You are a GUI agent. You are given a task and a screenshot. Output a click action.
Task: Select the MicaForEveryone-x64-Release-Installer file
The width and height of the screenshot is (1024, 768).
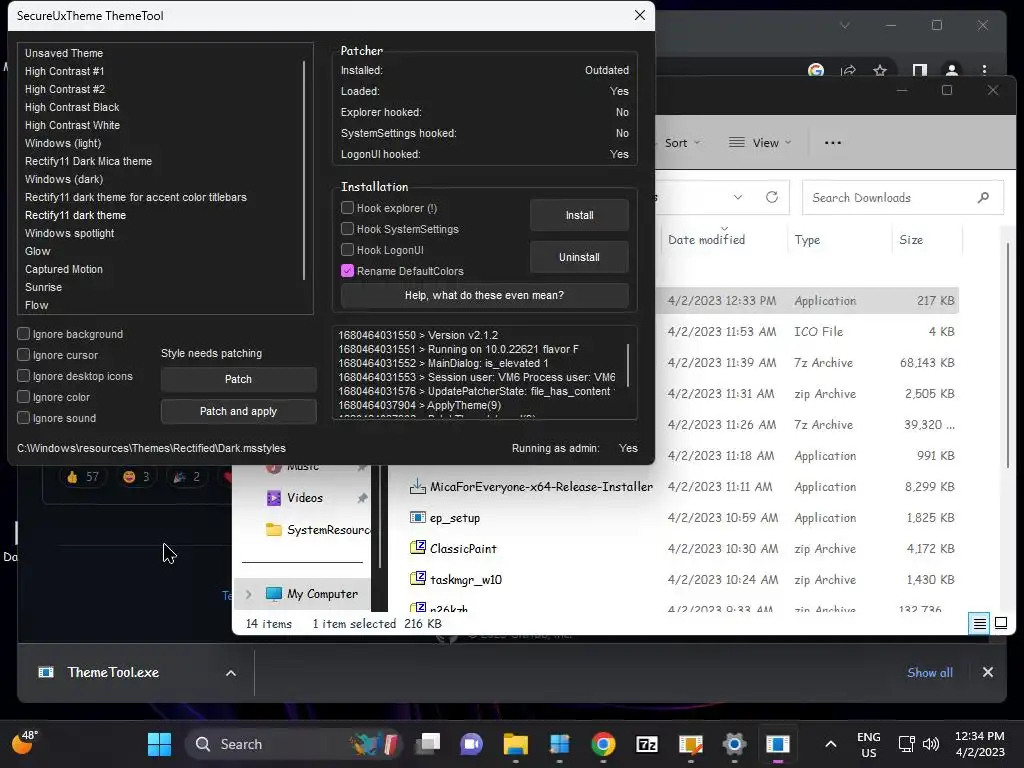click(x=541, y=487)
